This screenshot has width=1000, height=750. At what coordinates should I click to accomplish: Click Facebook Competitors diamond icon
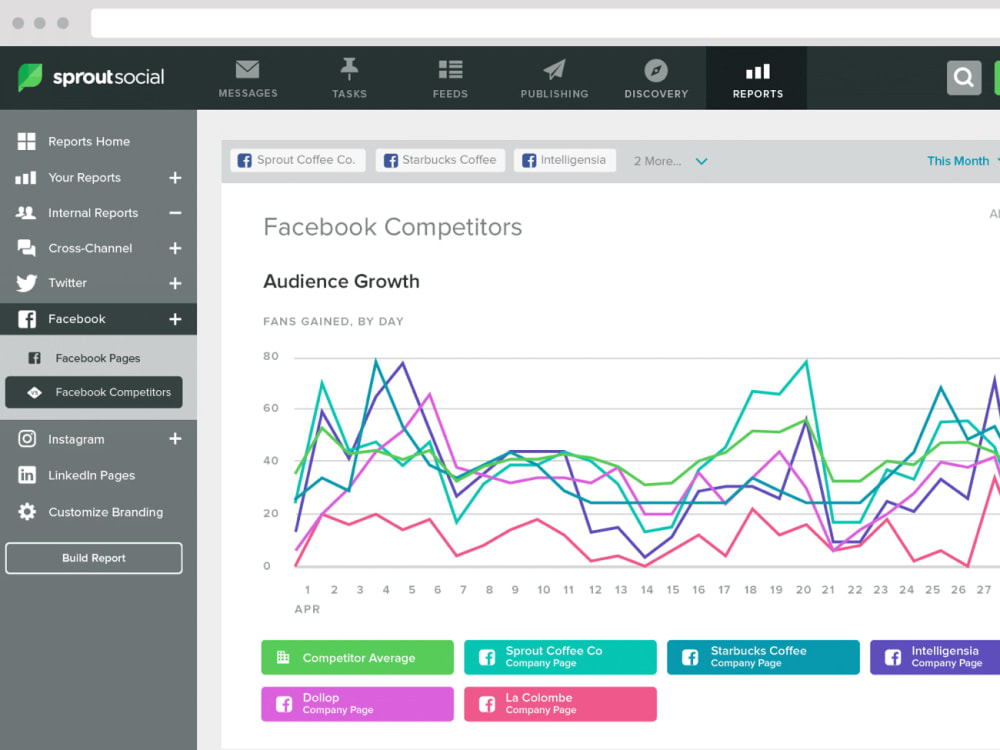click(x=34, y=392)
